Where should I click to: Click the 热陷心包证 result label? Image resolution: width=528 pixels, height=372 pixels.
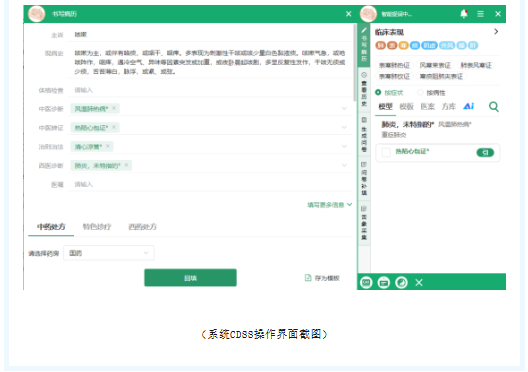click(x=412, y=151)
